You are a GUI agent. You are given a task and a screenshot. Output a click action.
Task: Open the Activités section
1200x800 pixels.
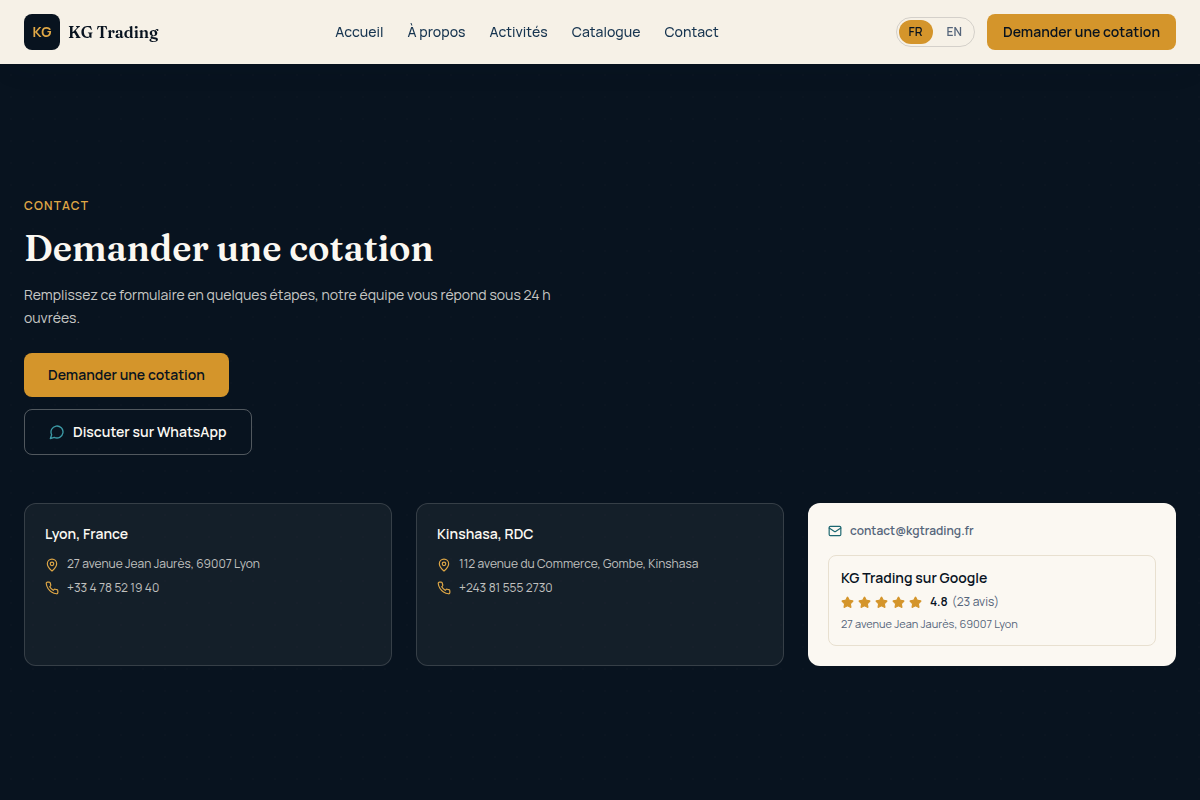pos(518,32)
